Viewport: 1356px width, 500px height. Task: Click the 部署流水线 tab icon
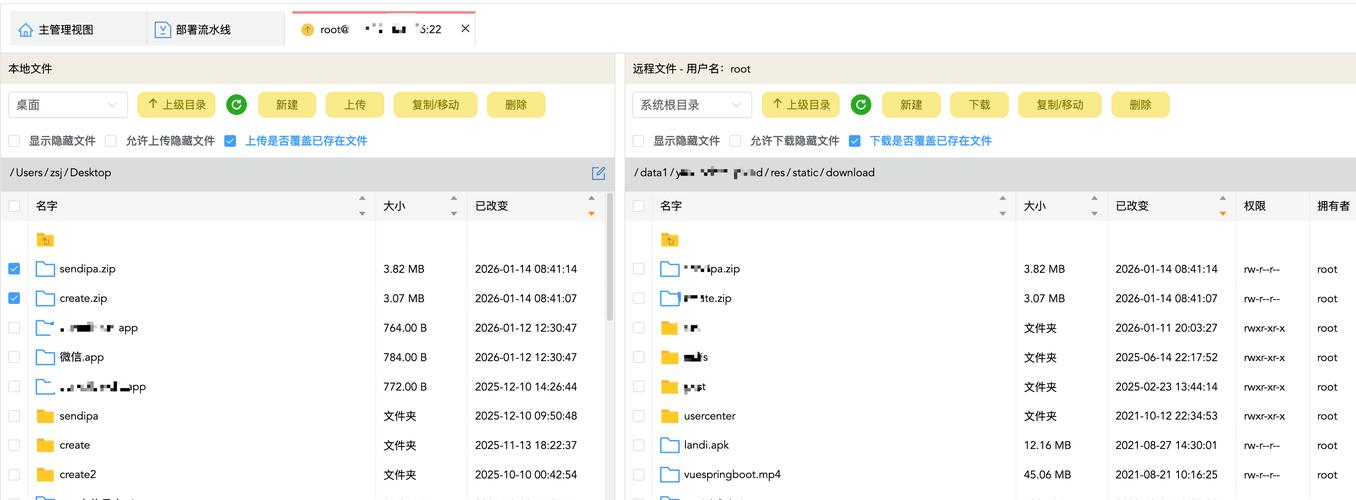click(x=163, y=30)
